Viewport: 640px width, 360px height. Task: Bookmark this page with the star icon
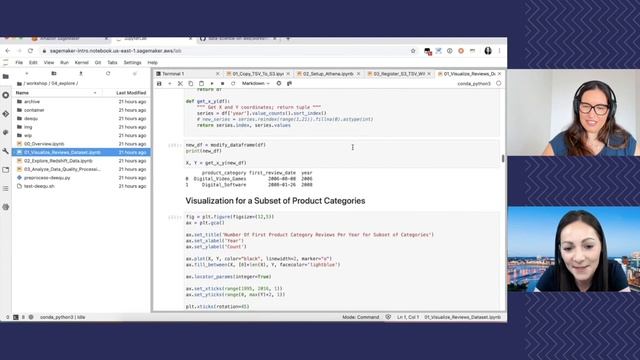pyautogui.click(x=413, y=51)
